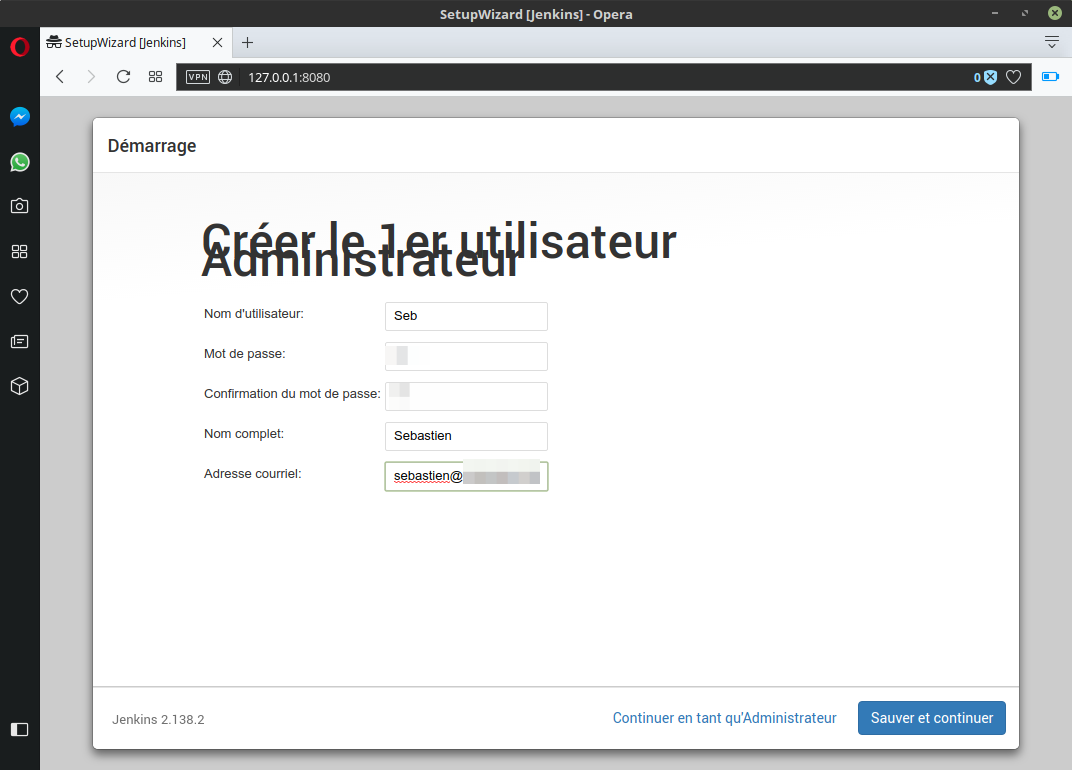Select the SetupWizard [Jenkins] tab

(x=125, y=43)
